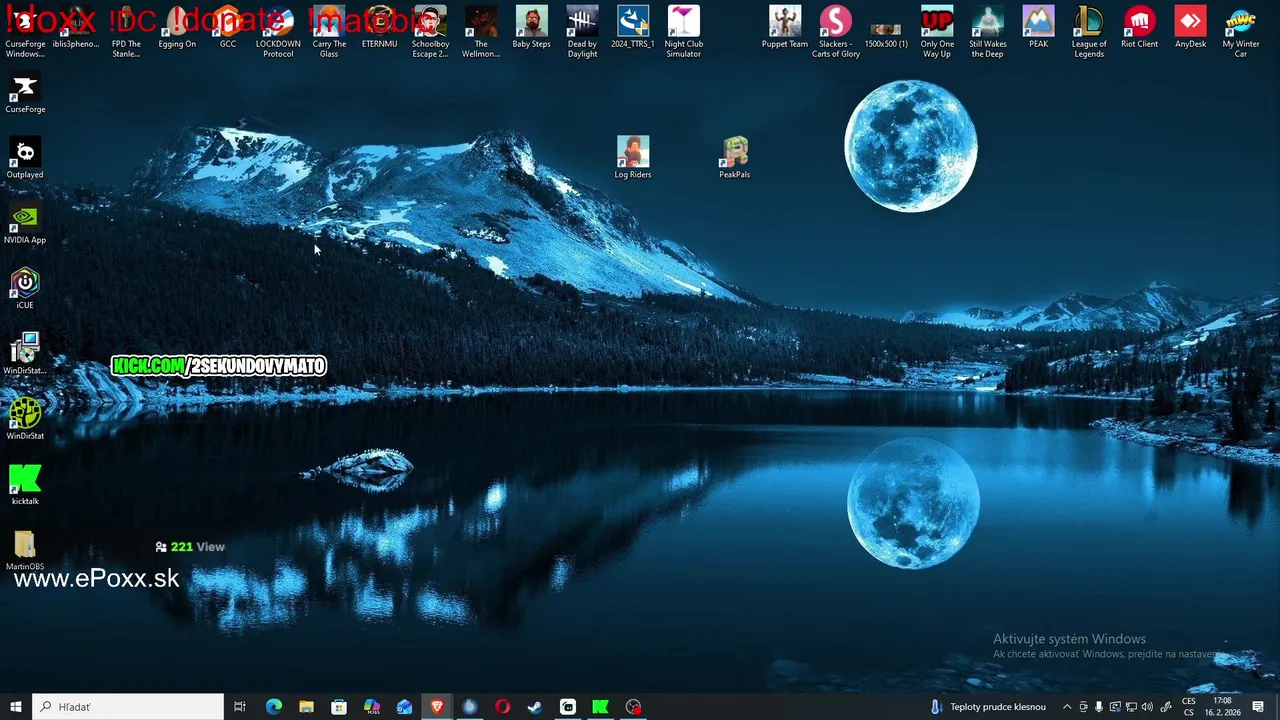
Task: Open the Opera browser taskbar icon
Action: pos(502,707)
